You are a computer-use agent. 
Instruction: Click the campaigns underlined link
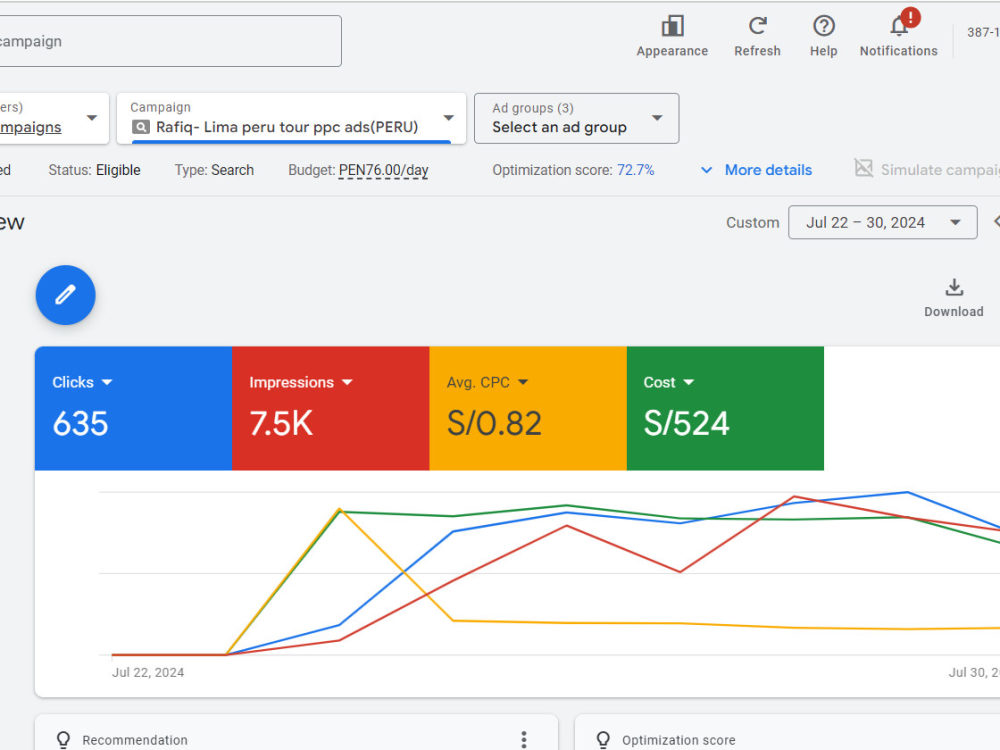click(x=31, y=128)
